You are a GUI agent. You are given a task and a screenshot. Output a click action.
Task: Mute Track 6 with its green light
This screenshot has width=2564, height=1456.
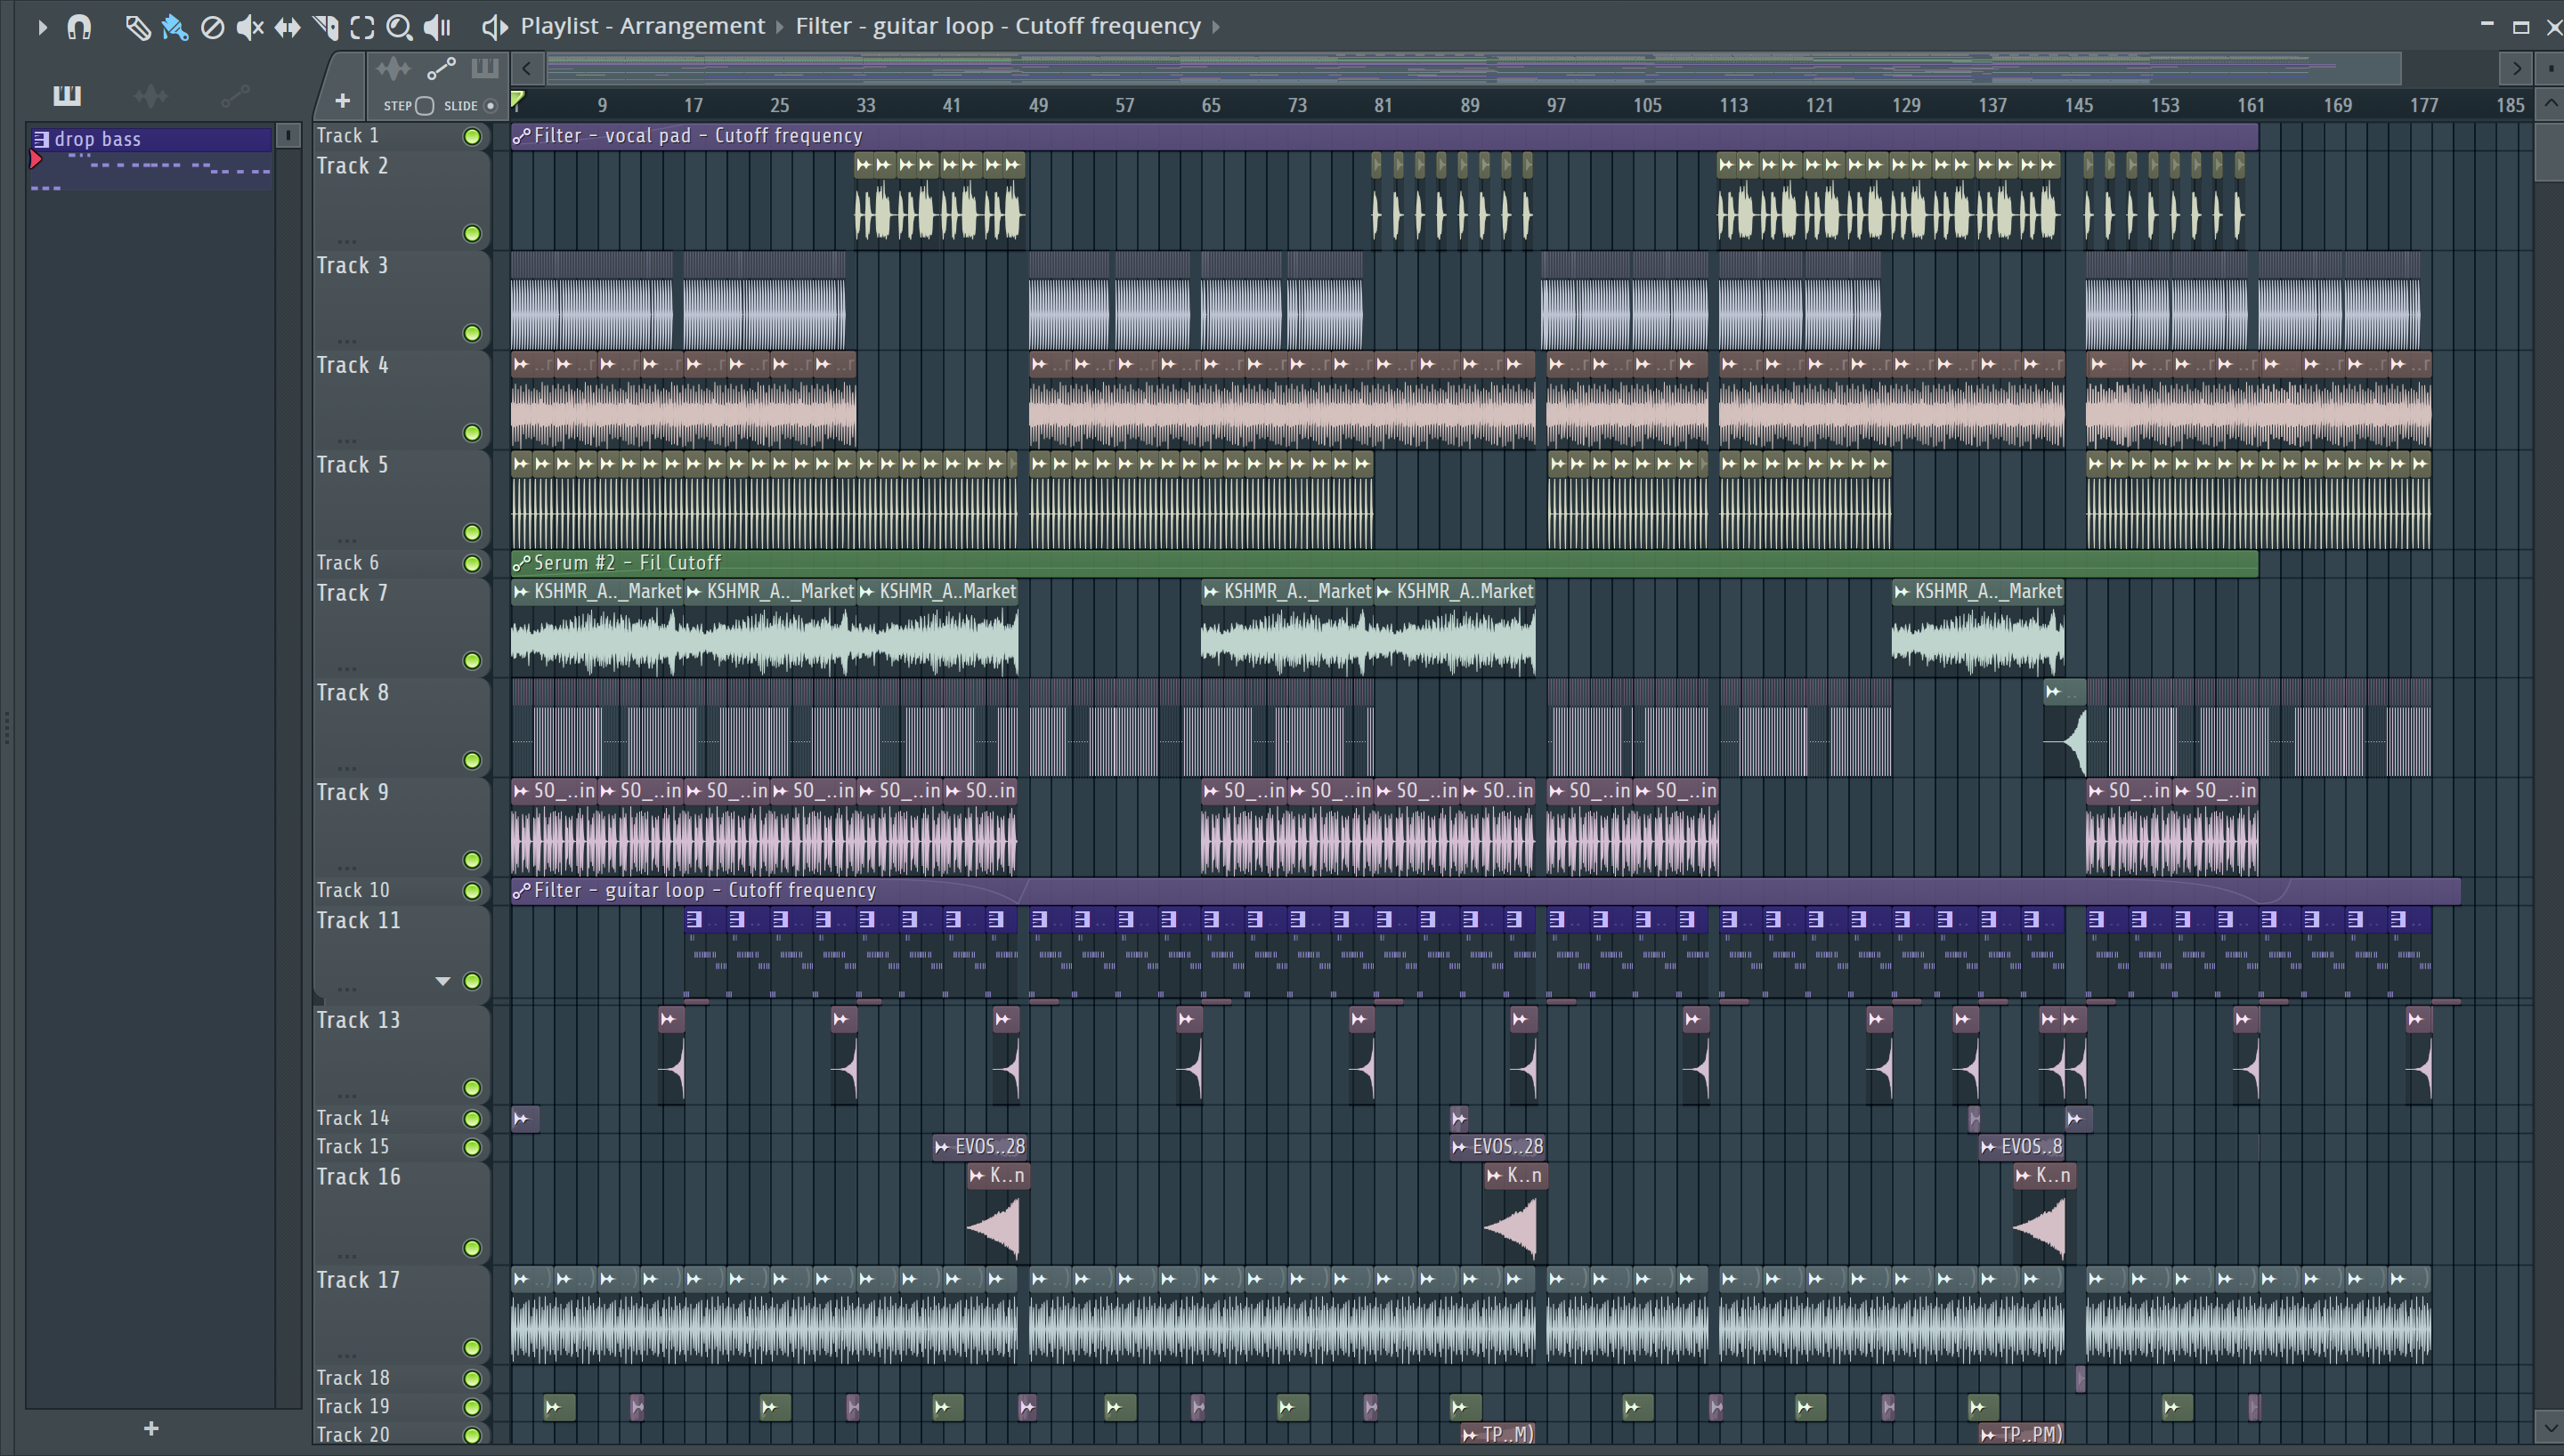472,564
